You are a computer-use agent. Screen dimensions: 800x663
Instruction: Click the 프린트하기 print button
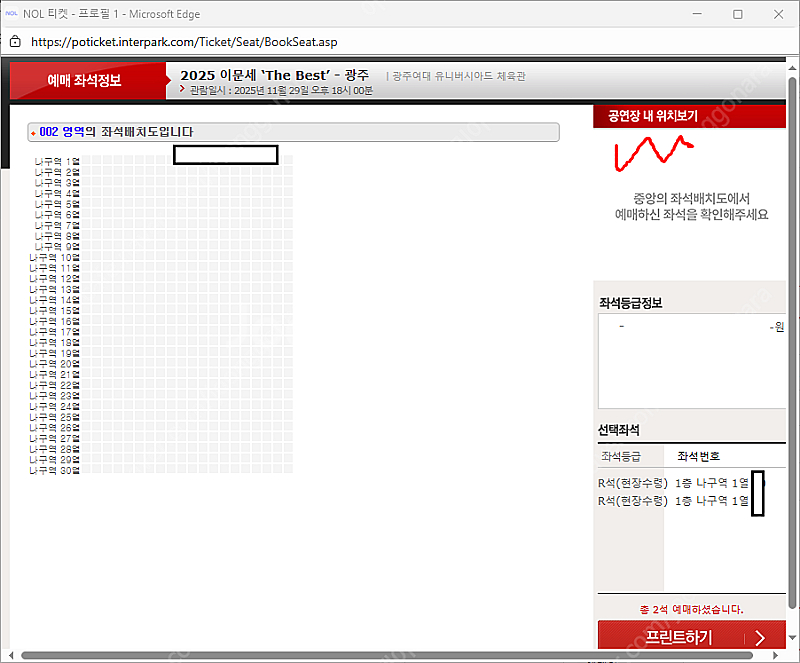point(691,636)
